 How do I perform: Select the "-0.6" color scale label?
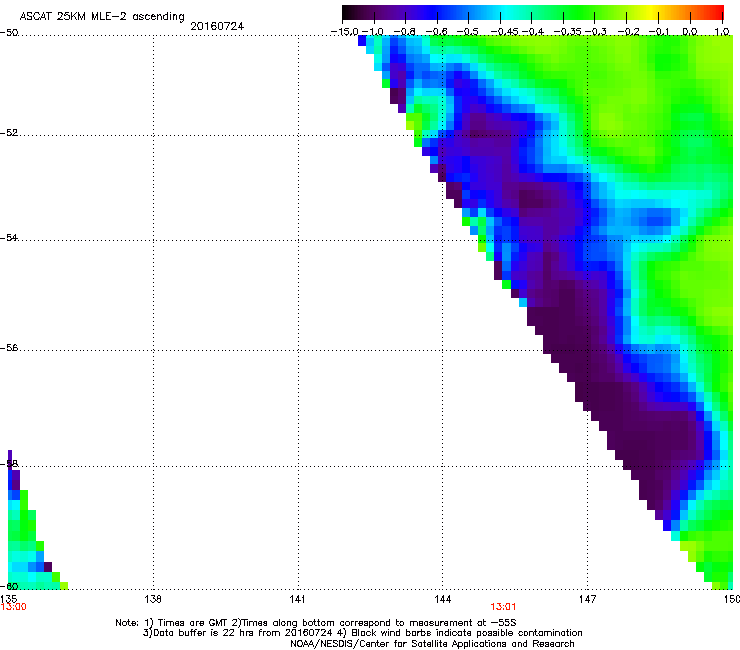(437, 32)
